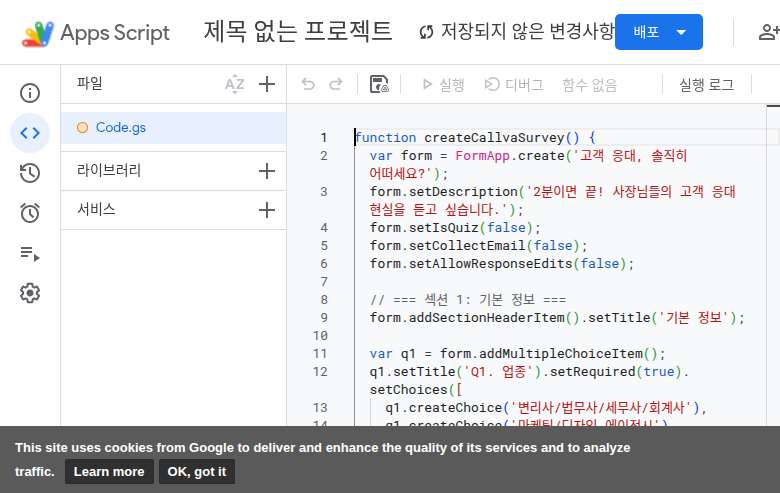Dismiss cookies with OK, got it
The width and height of the screenshot is (780, 493).
197,472
